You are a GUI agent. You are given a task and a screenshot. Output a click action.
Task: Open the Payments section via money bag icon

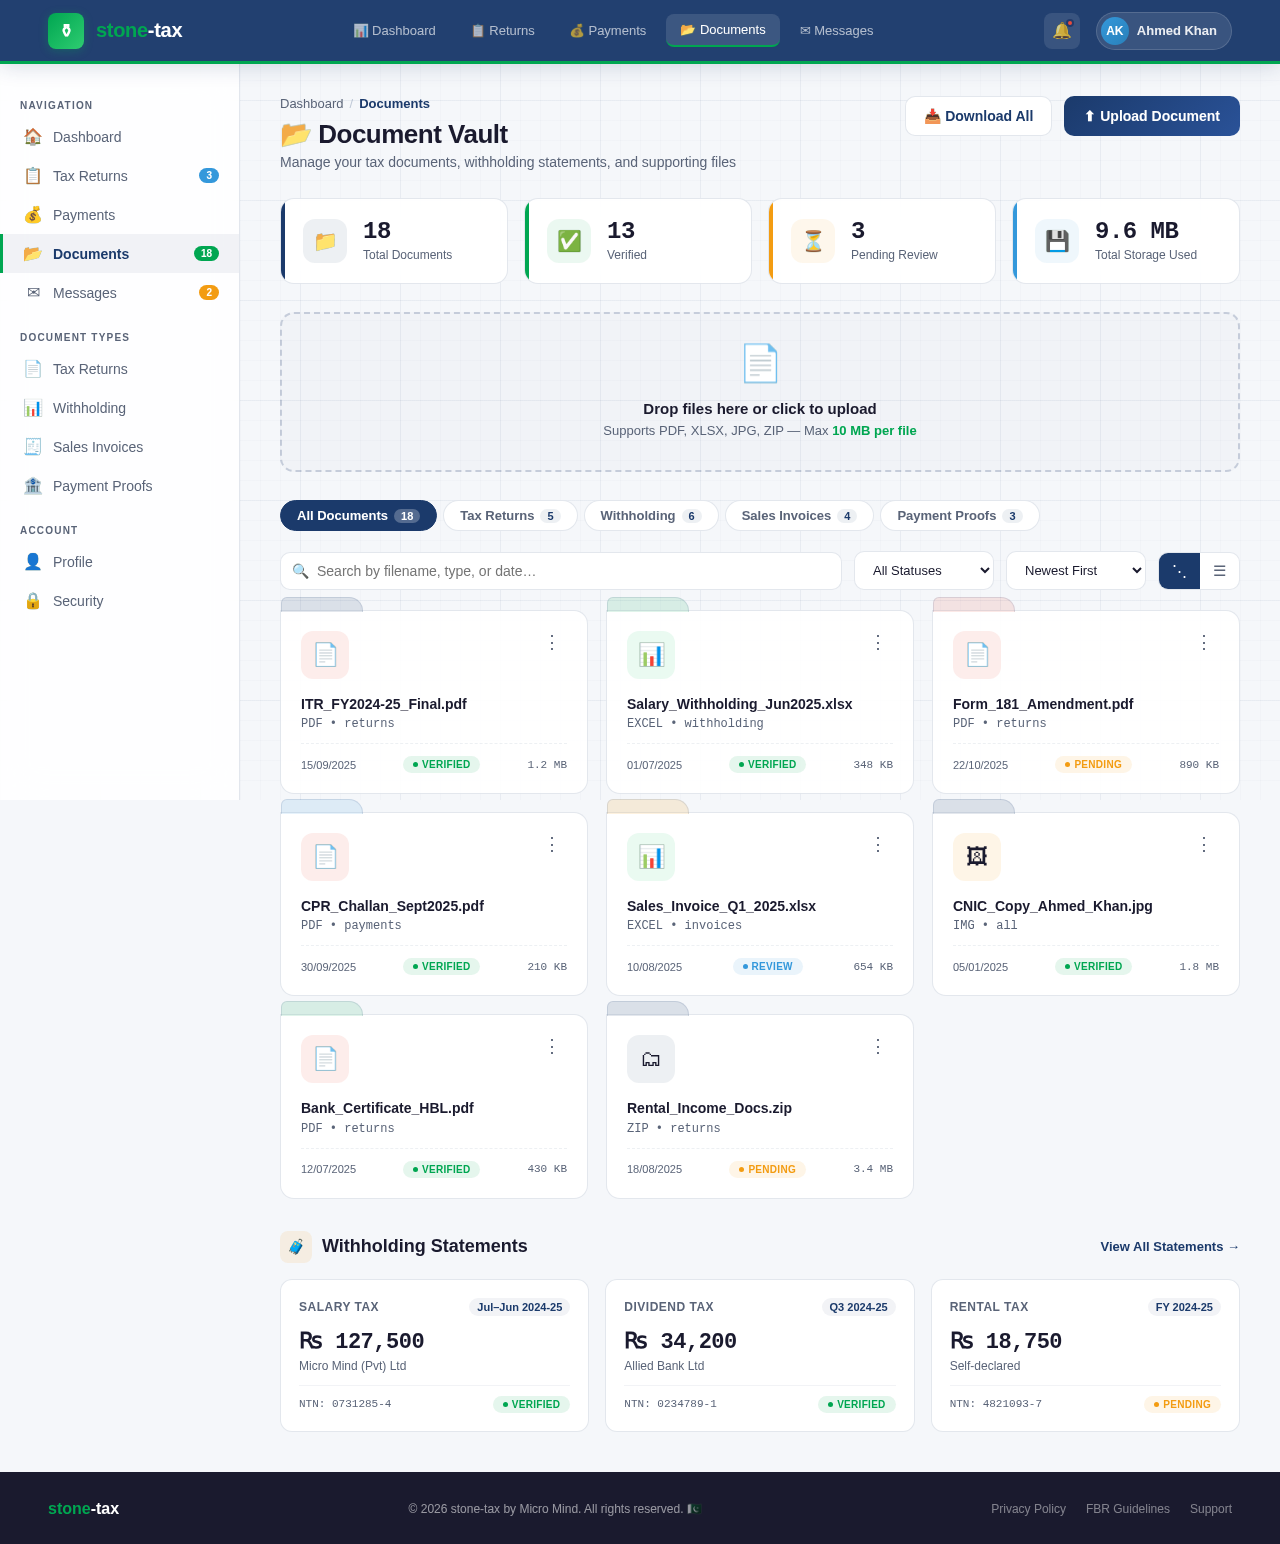point(32,215)
